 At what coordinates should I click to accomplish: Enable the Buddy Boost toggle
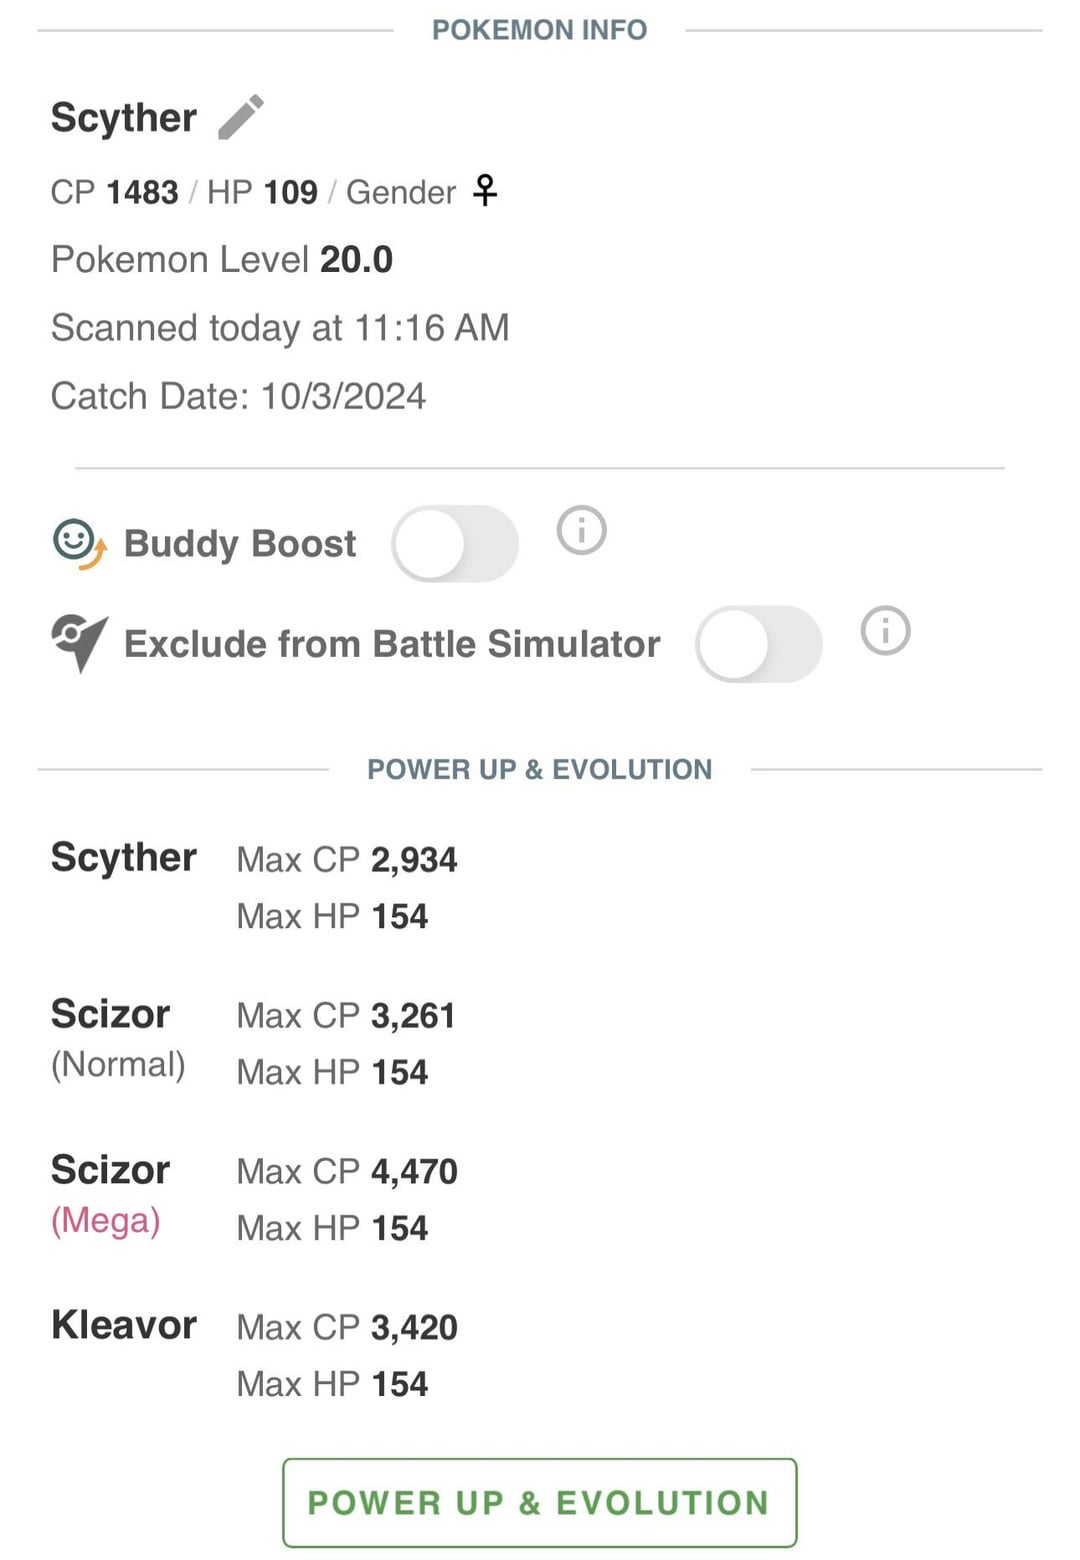(x=455, y=544)
